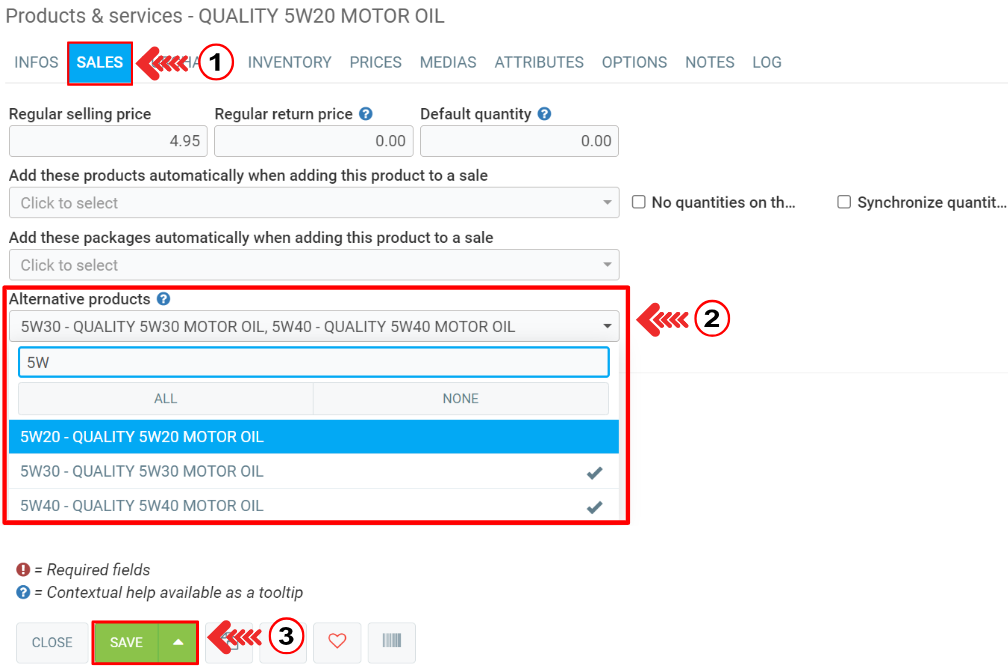Go to the ATTRIBUTES tab

(539, 62)
